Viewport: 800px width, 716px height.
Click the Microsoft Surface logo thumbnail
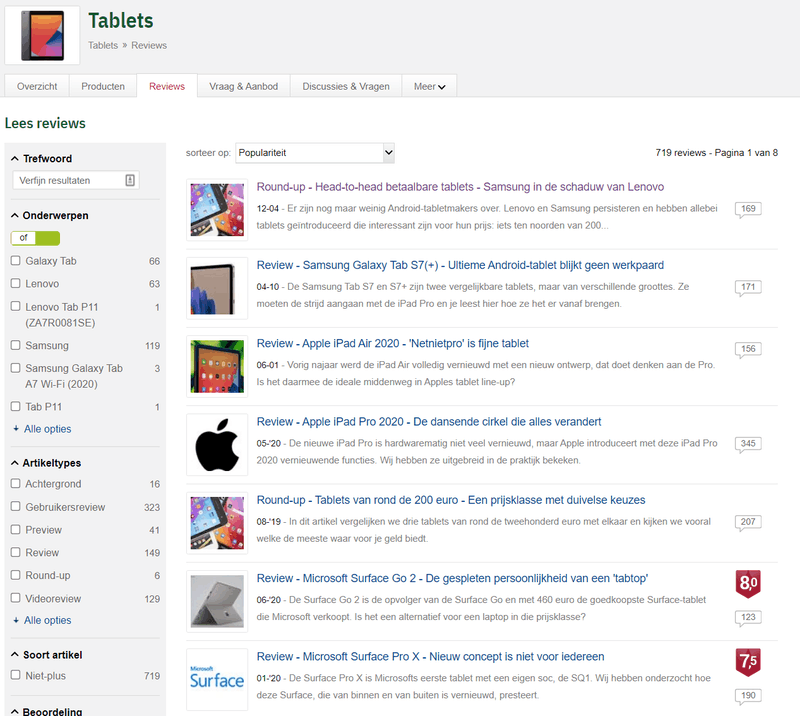click(x=217, y=679)
